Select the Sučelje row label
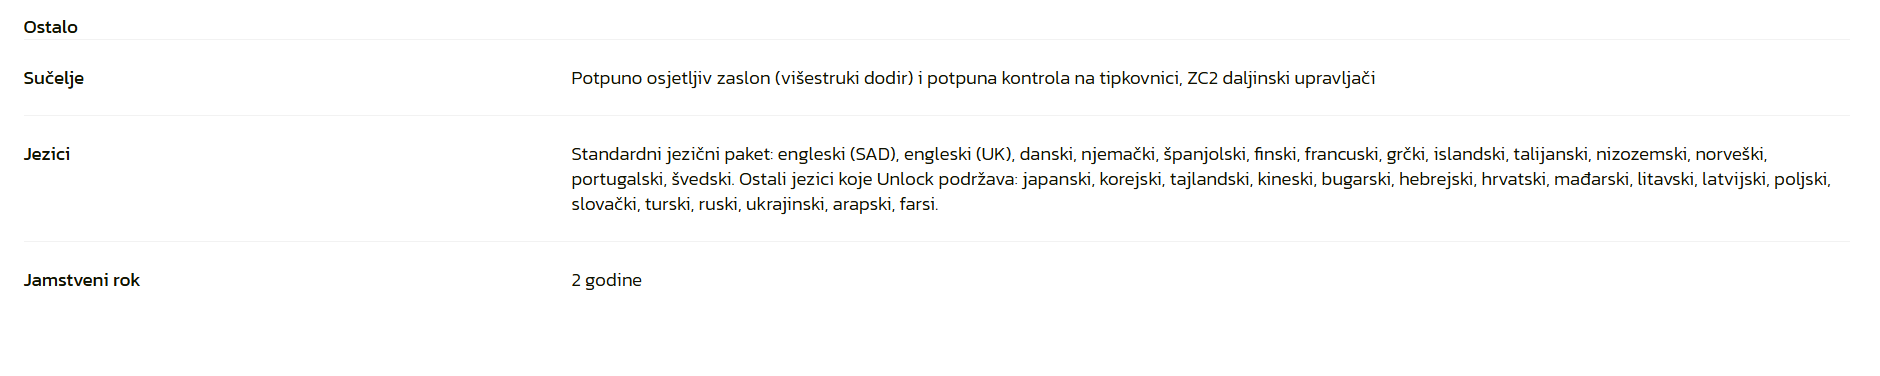The height and width of the screenshot is (376, 1880). pos(53,78)
